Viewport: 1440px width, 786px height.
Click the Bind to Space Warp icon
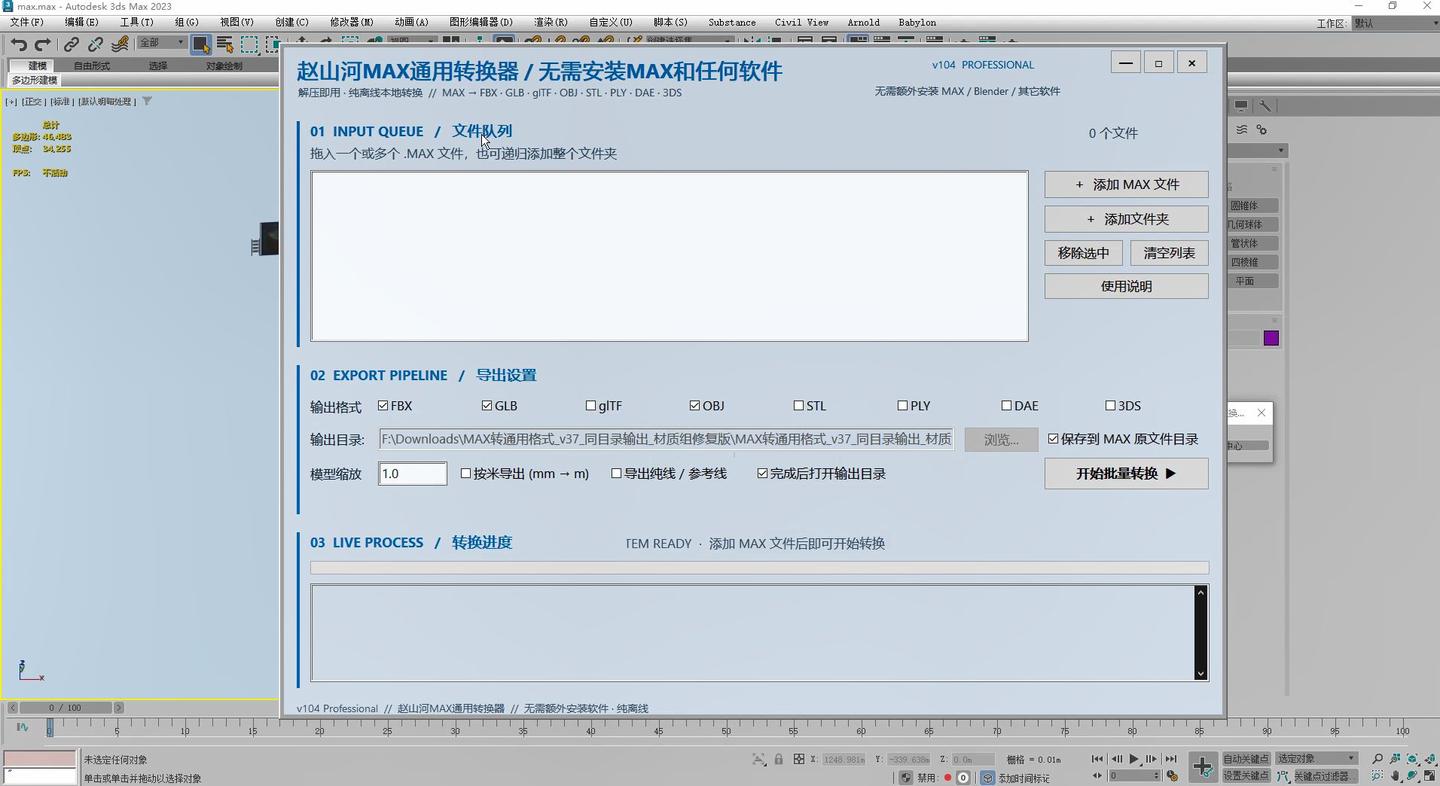click(x=120, y=44)
